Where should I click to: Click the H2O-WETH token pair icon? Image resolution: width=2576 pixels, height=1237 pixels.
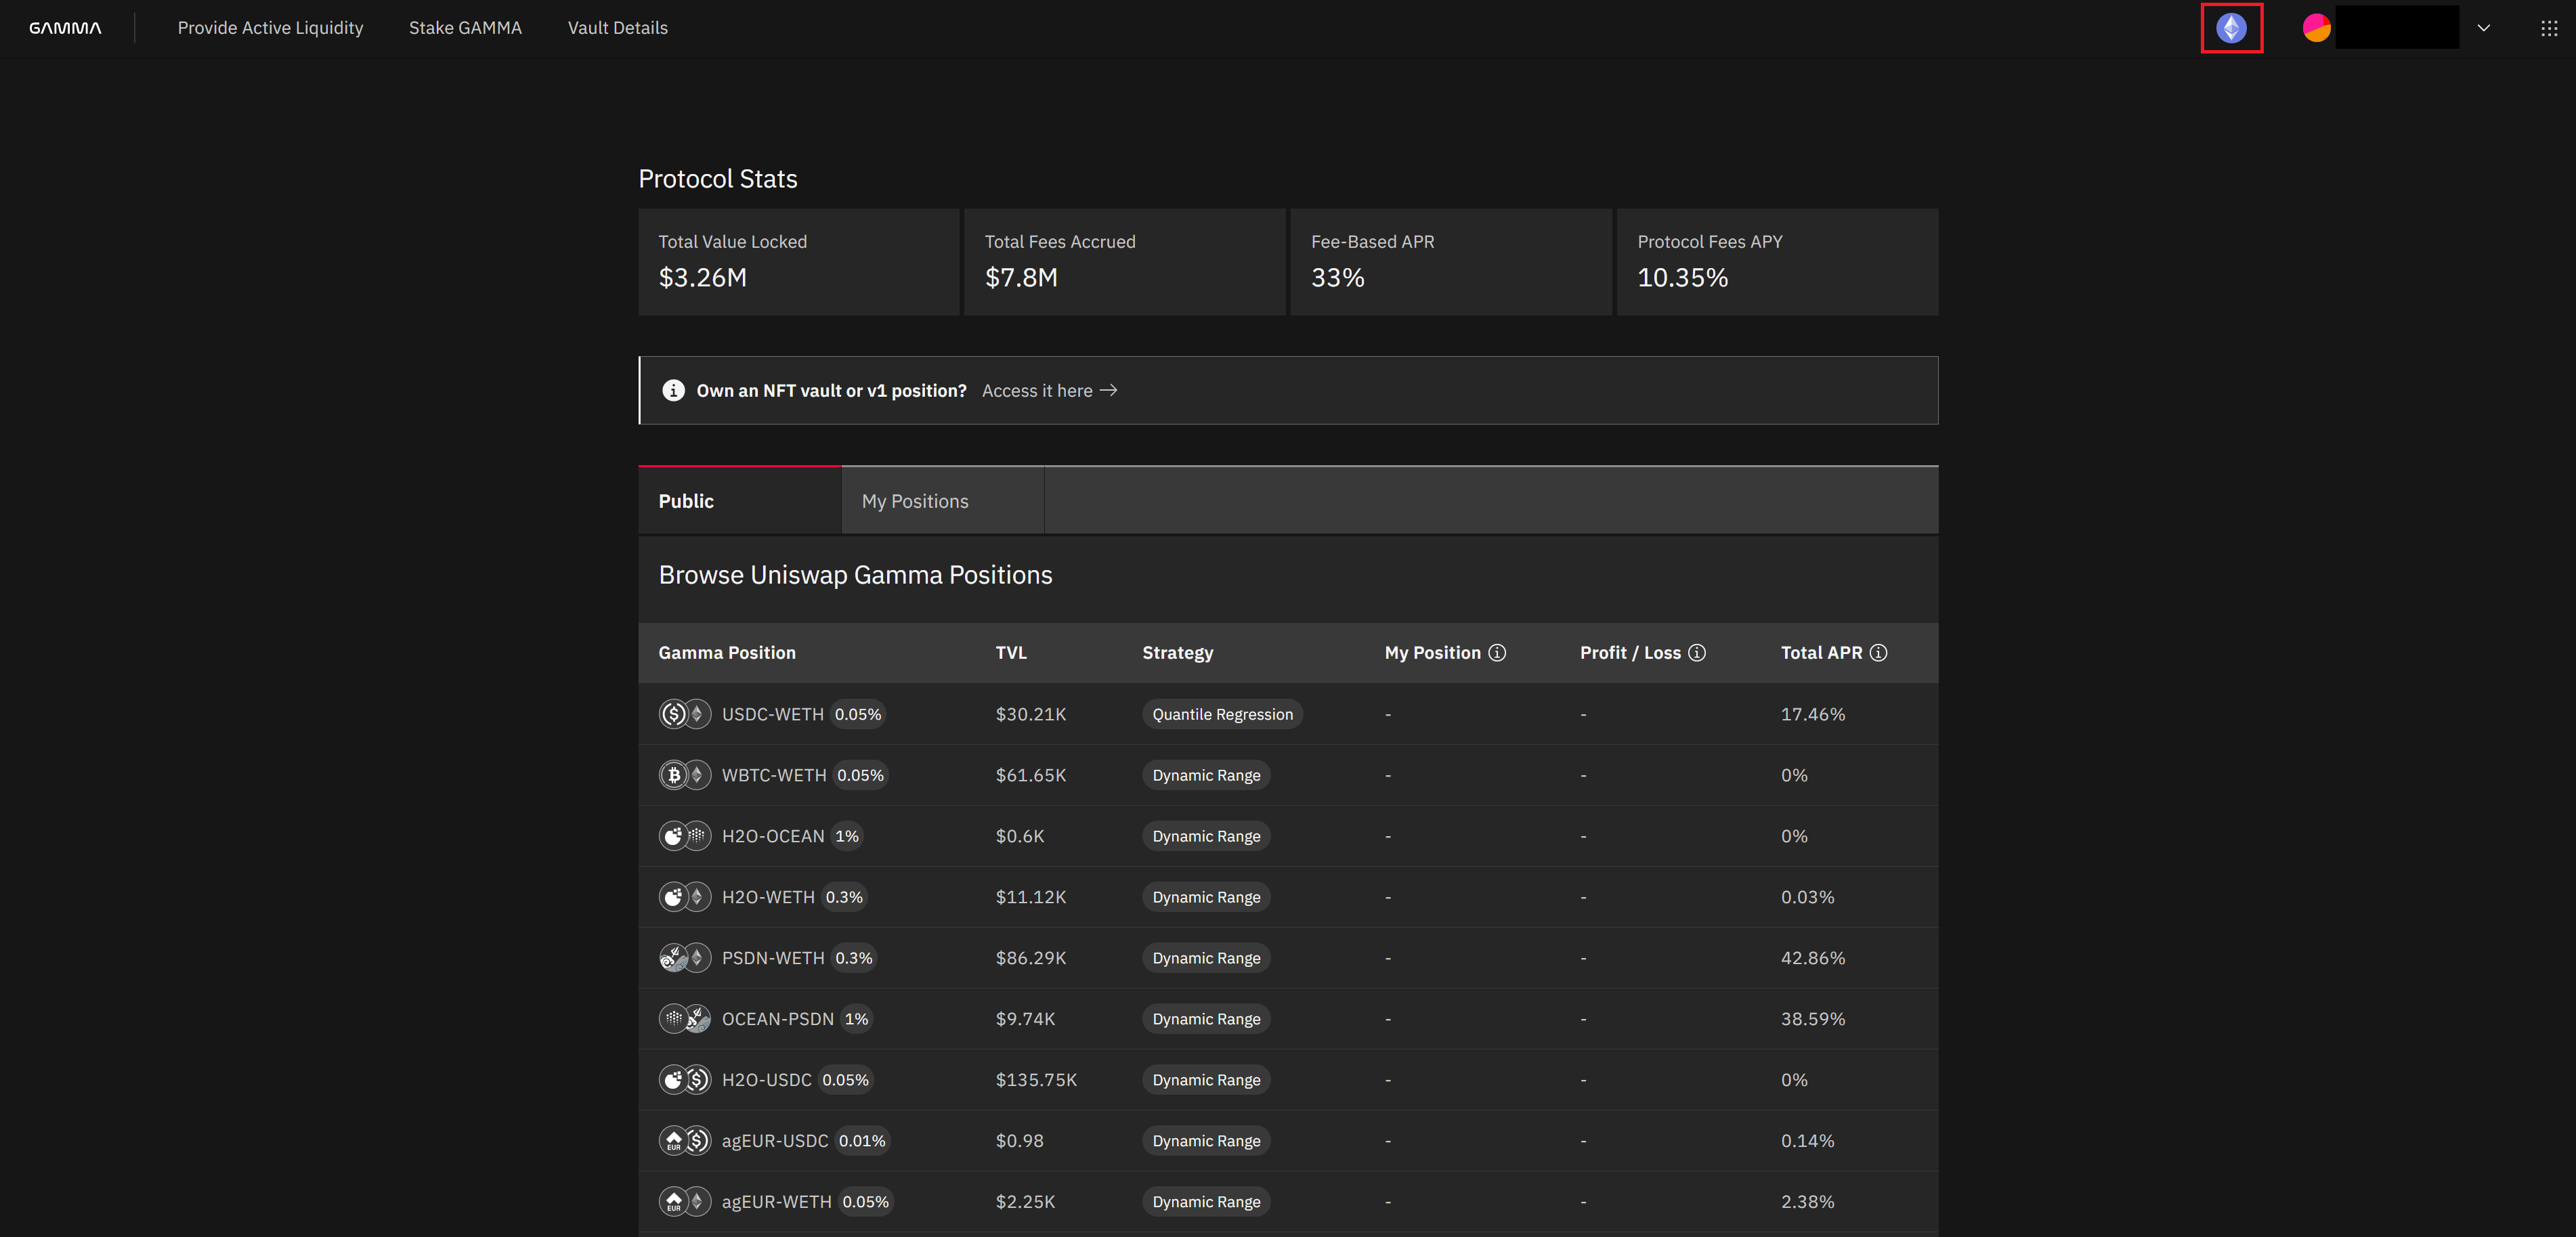pos(685,897)
